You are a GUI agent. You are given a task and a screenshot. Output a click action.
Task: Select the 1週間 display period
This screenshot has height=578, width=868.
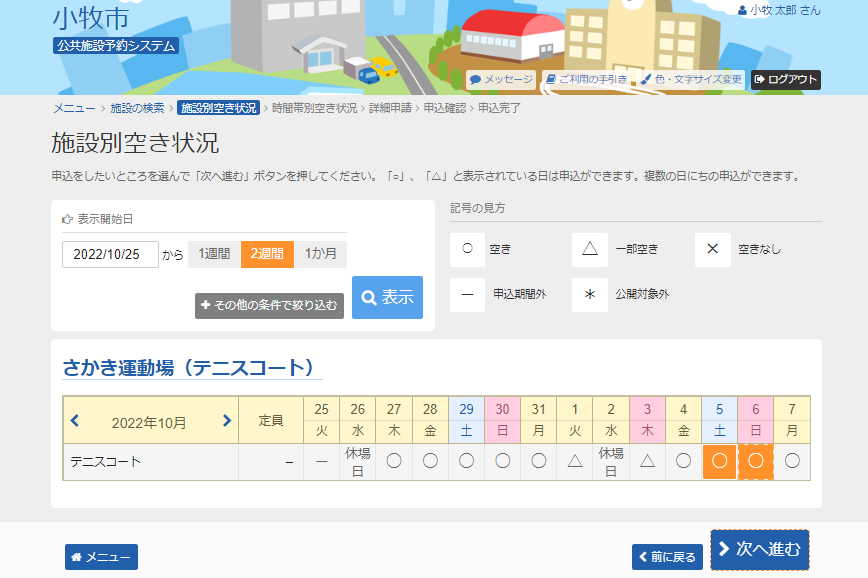click(214, 254)
